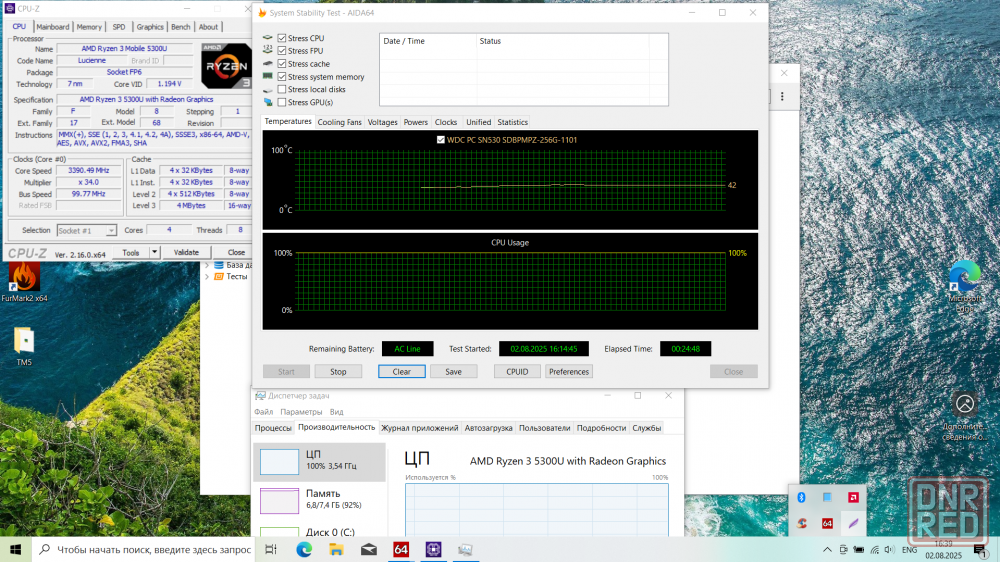Click the learn-more-about-picture desktop icon
The image size is (1000, 562).
(x=965, y=416)
